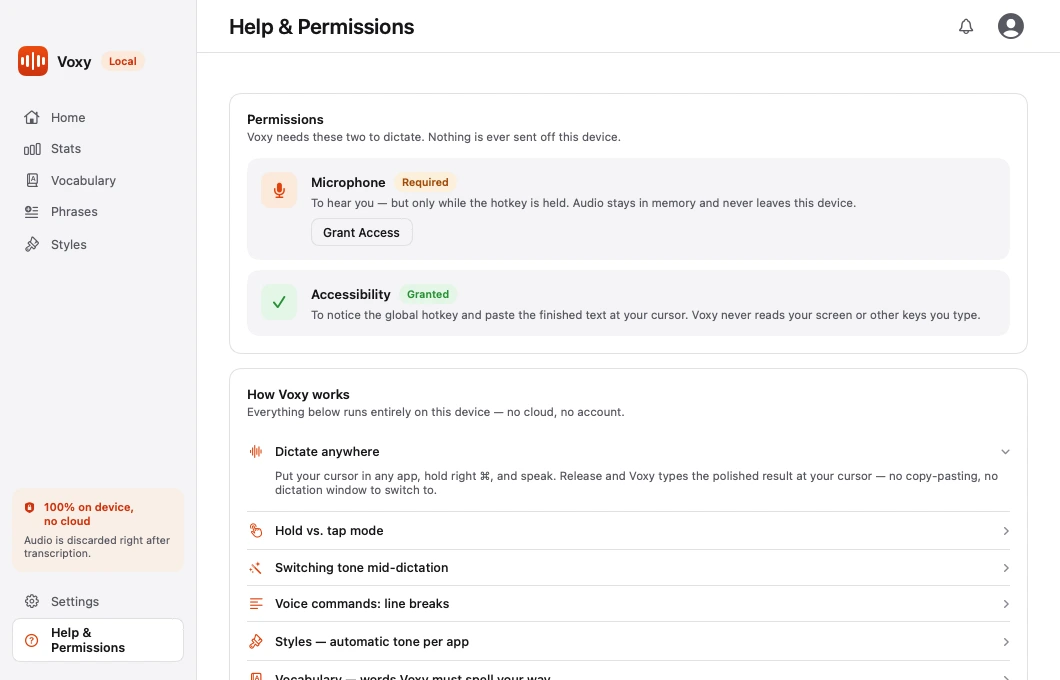The height and width of the screenshot is (680, 1060).
Task: Click the How Voxy works heading
Action: [298, 395]
